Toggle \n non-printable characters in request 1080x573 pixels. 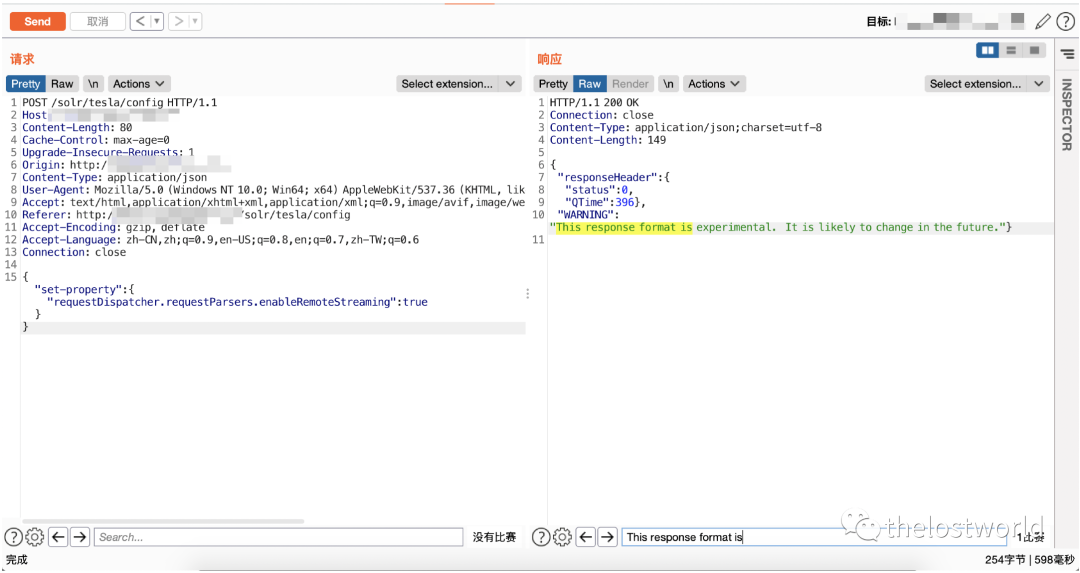[x=93, y=84]
